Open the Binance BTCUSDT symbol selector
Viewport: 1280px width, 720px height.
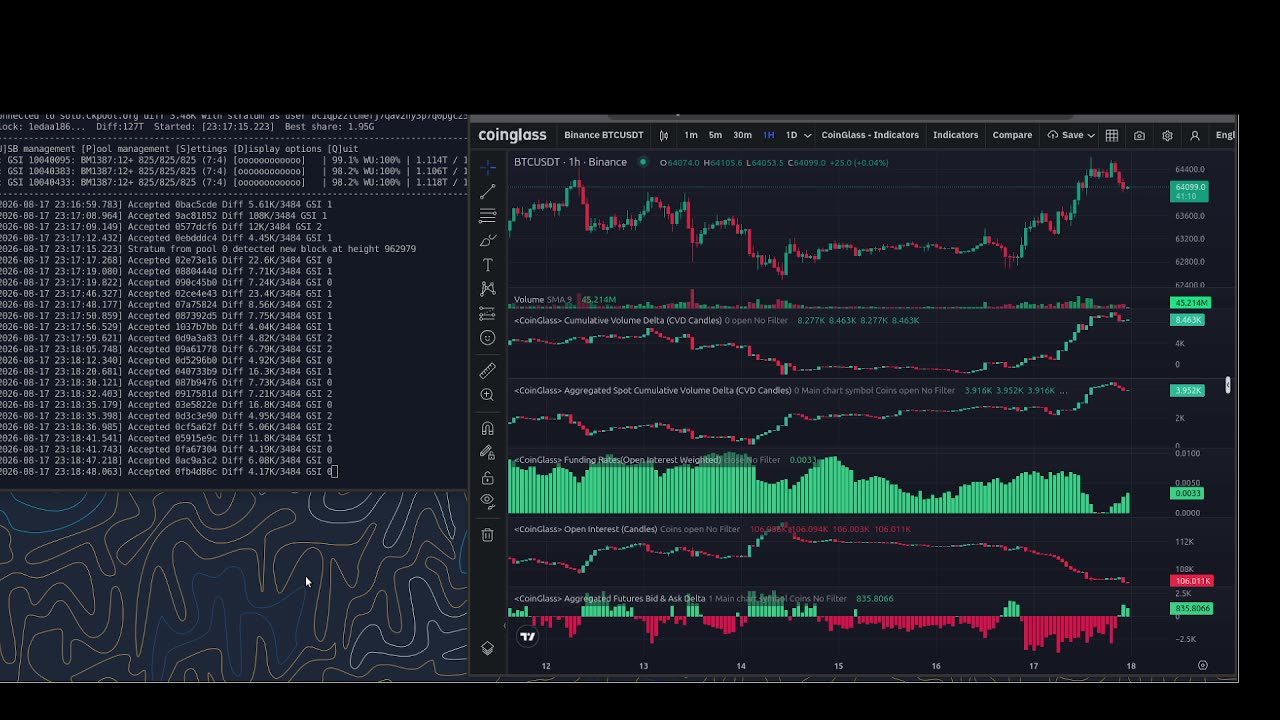(604, 135)
